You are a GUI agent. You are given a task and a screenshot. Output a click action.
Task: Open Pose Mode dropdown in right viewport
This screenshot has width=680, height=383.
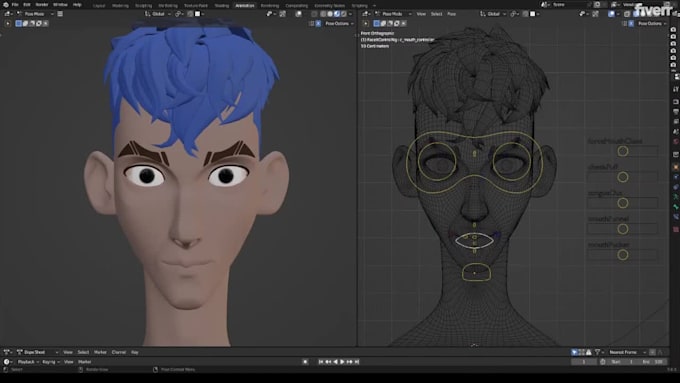pyautogui.click(x=393, y=14)
